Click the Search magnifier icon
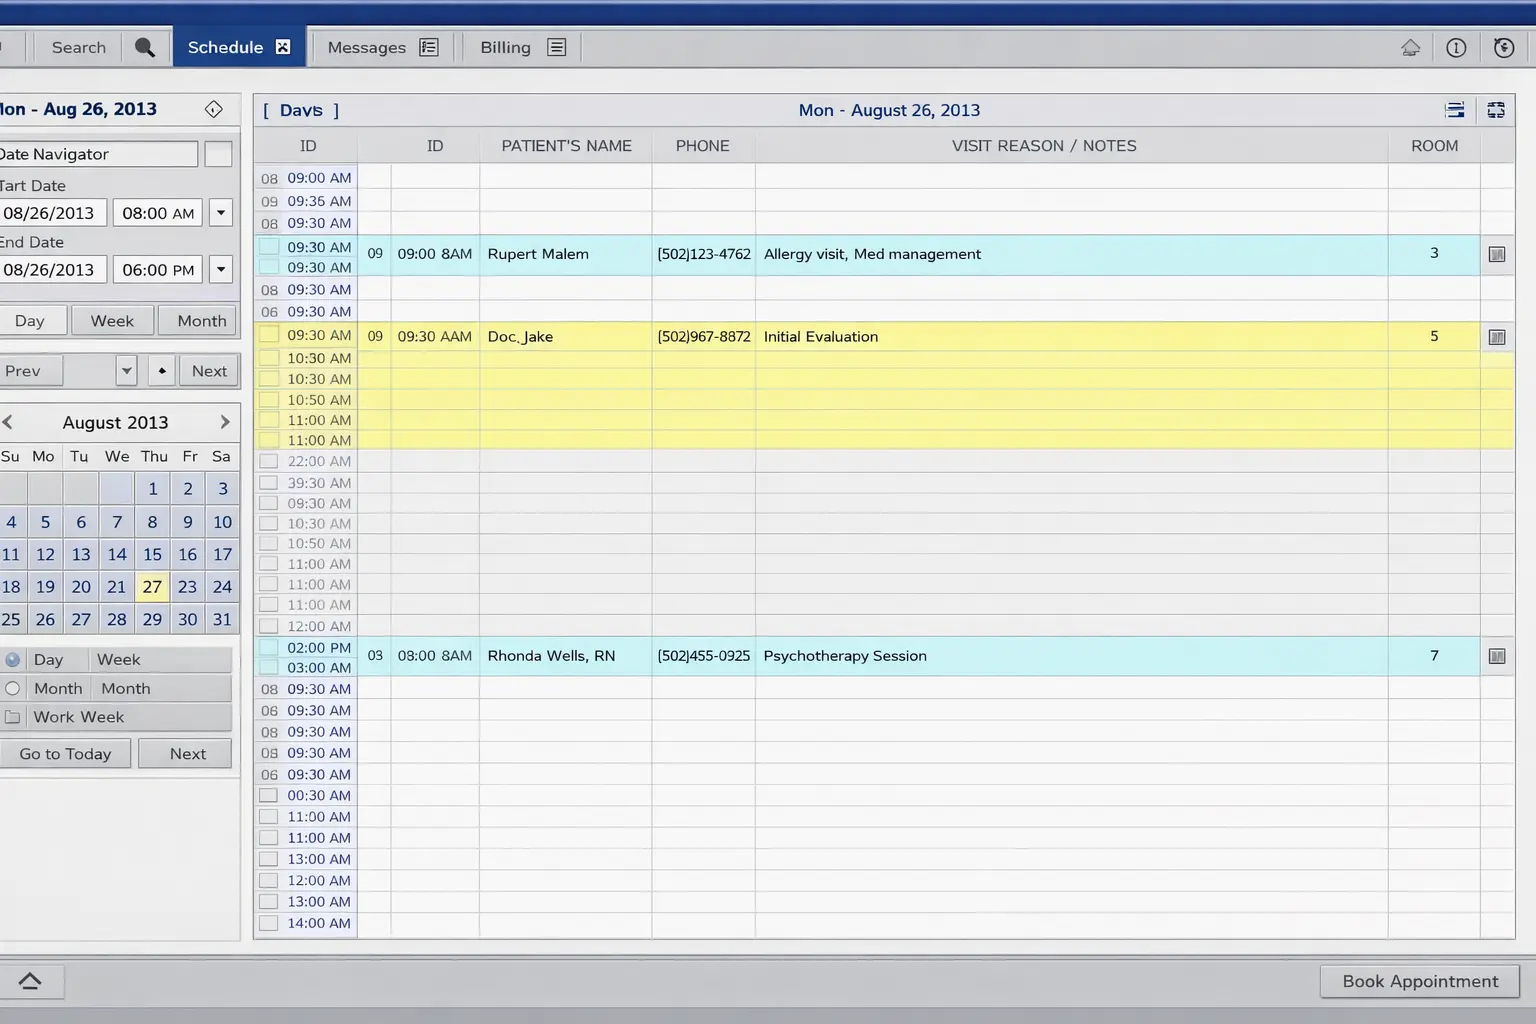 (145, 47)
